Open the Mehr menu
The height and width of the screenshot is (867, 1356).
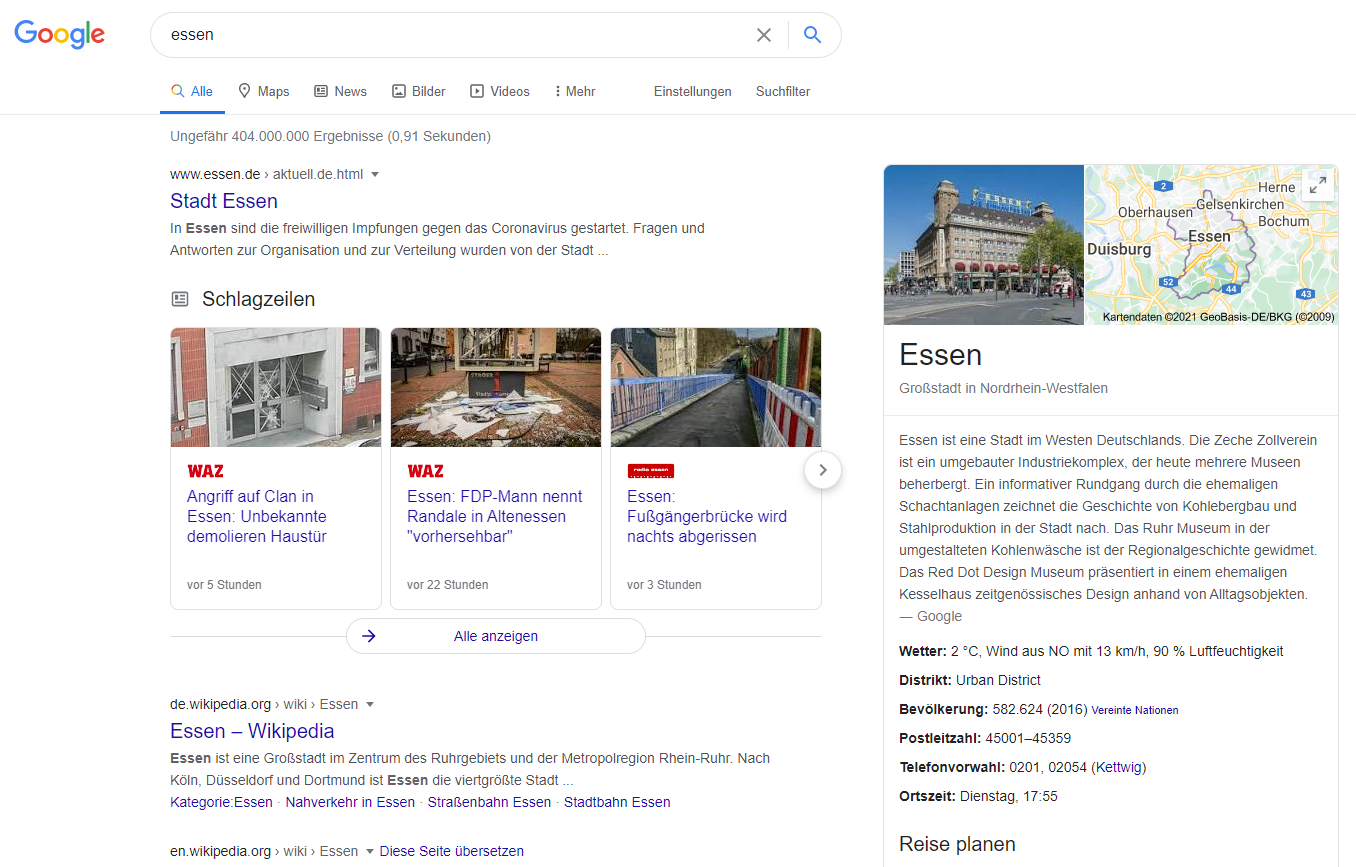pyautogui.click(x=575, y=91)
